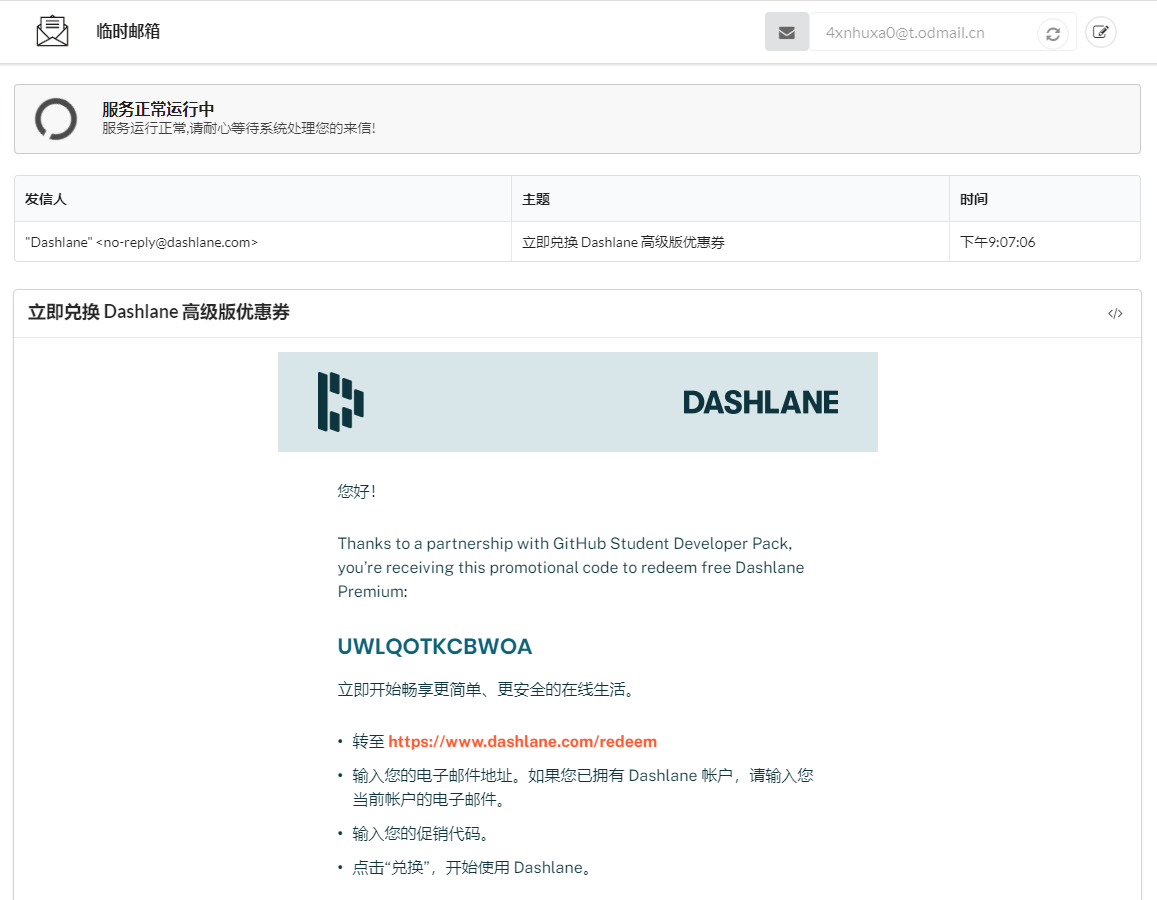This screenshot has width=1157, height=900.
Task: Open the dashlane.com/redeem link
Action: click(x=522, y=741)
